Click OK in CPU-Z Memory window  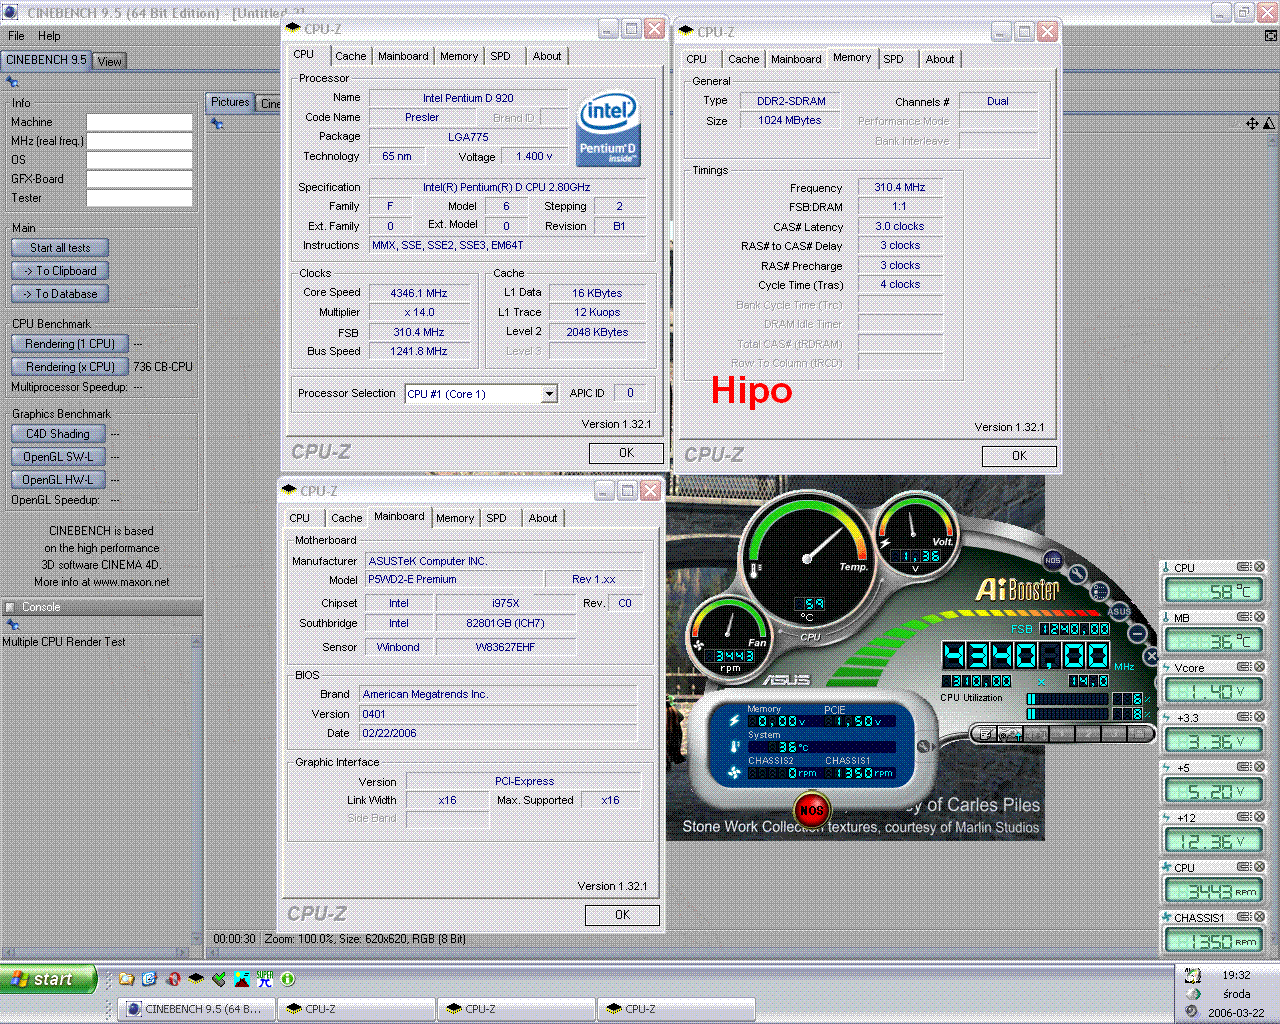tap(1019, 456)
